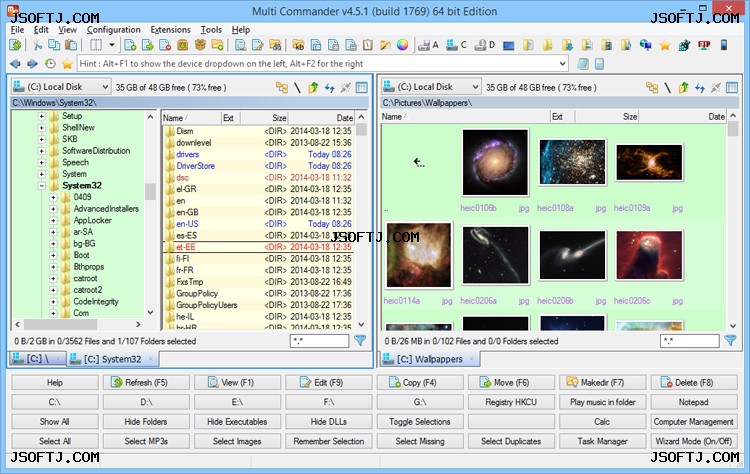Click the Select Duplicates button
The width and height of the screenshot is (750, 474).
point(511,441)
